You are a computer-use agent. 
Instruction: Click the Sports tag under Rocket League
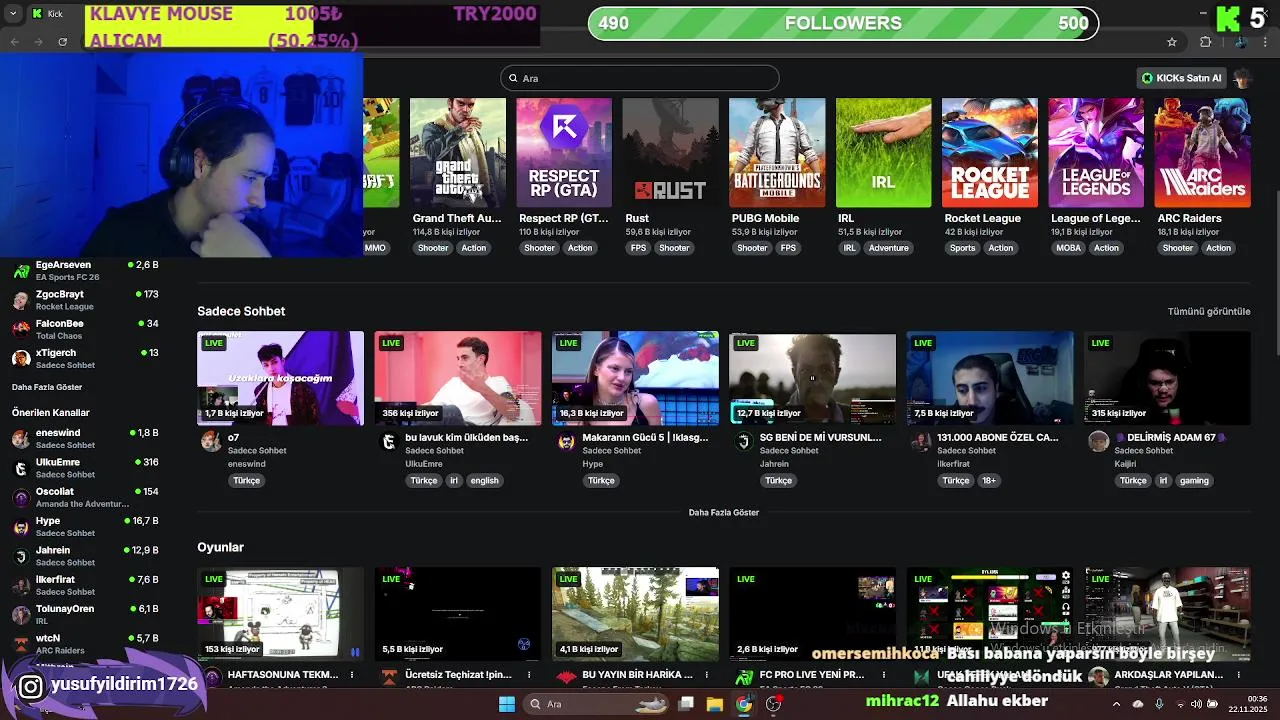point(962,248)
